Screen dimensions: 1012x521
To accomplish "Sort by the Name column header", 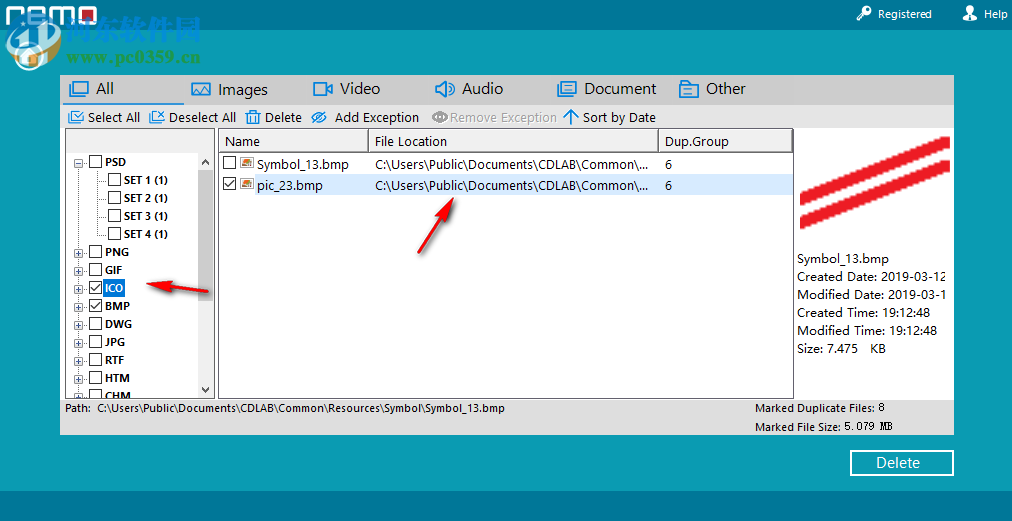I will click(294, 141).
